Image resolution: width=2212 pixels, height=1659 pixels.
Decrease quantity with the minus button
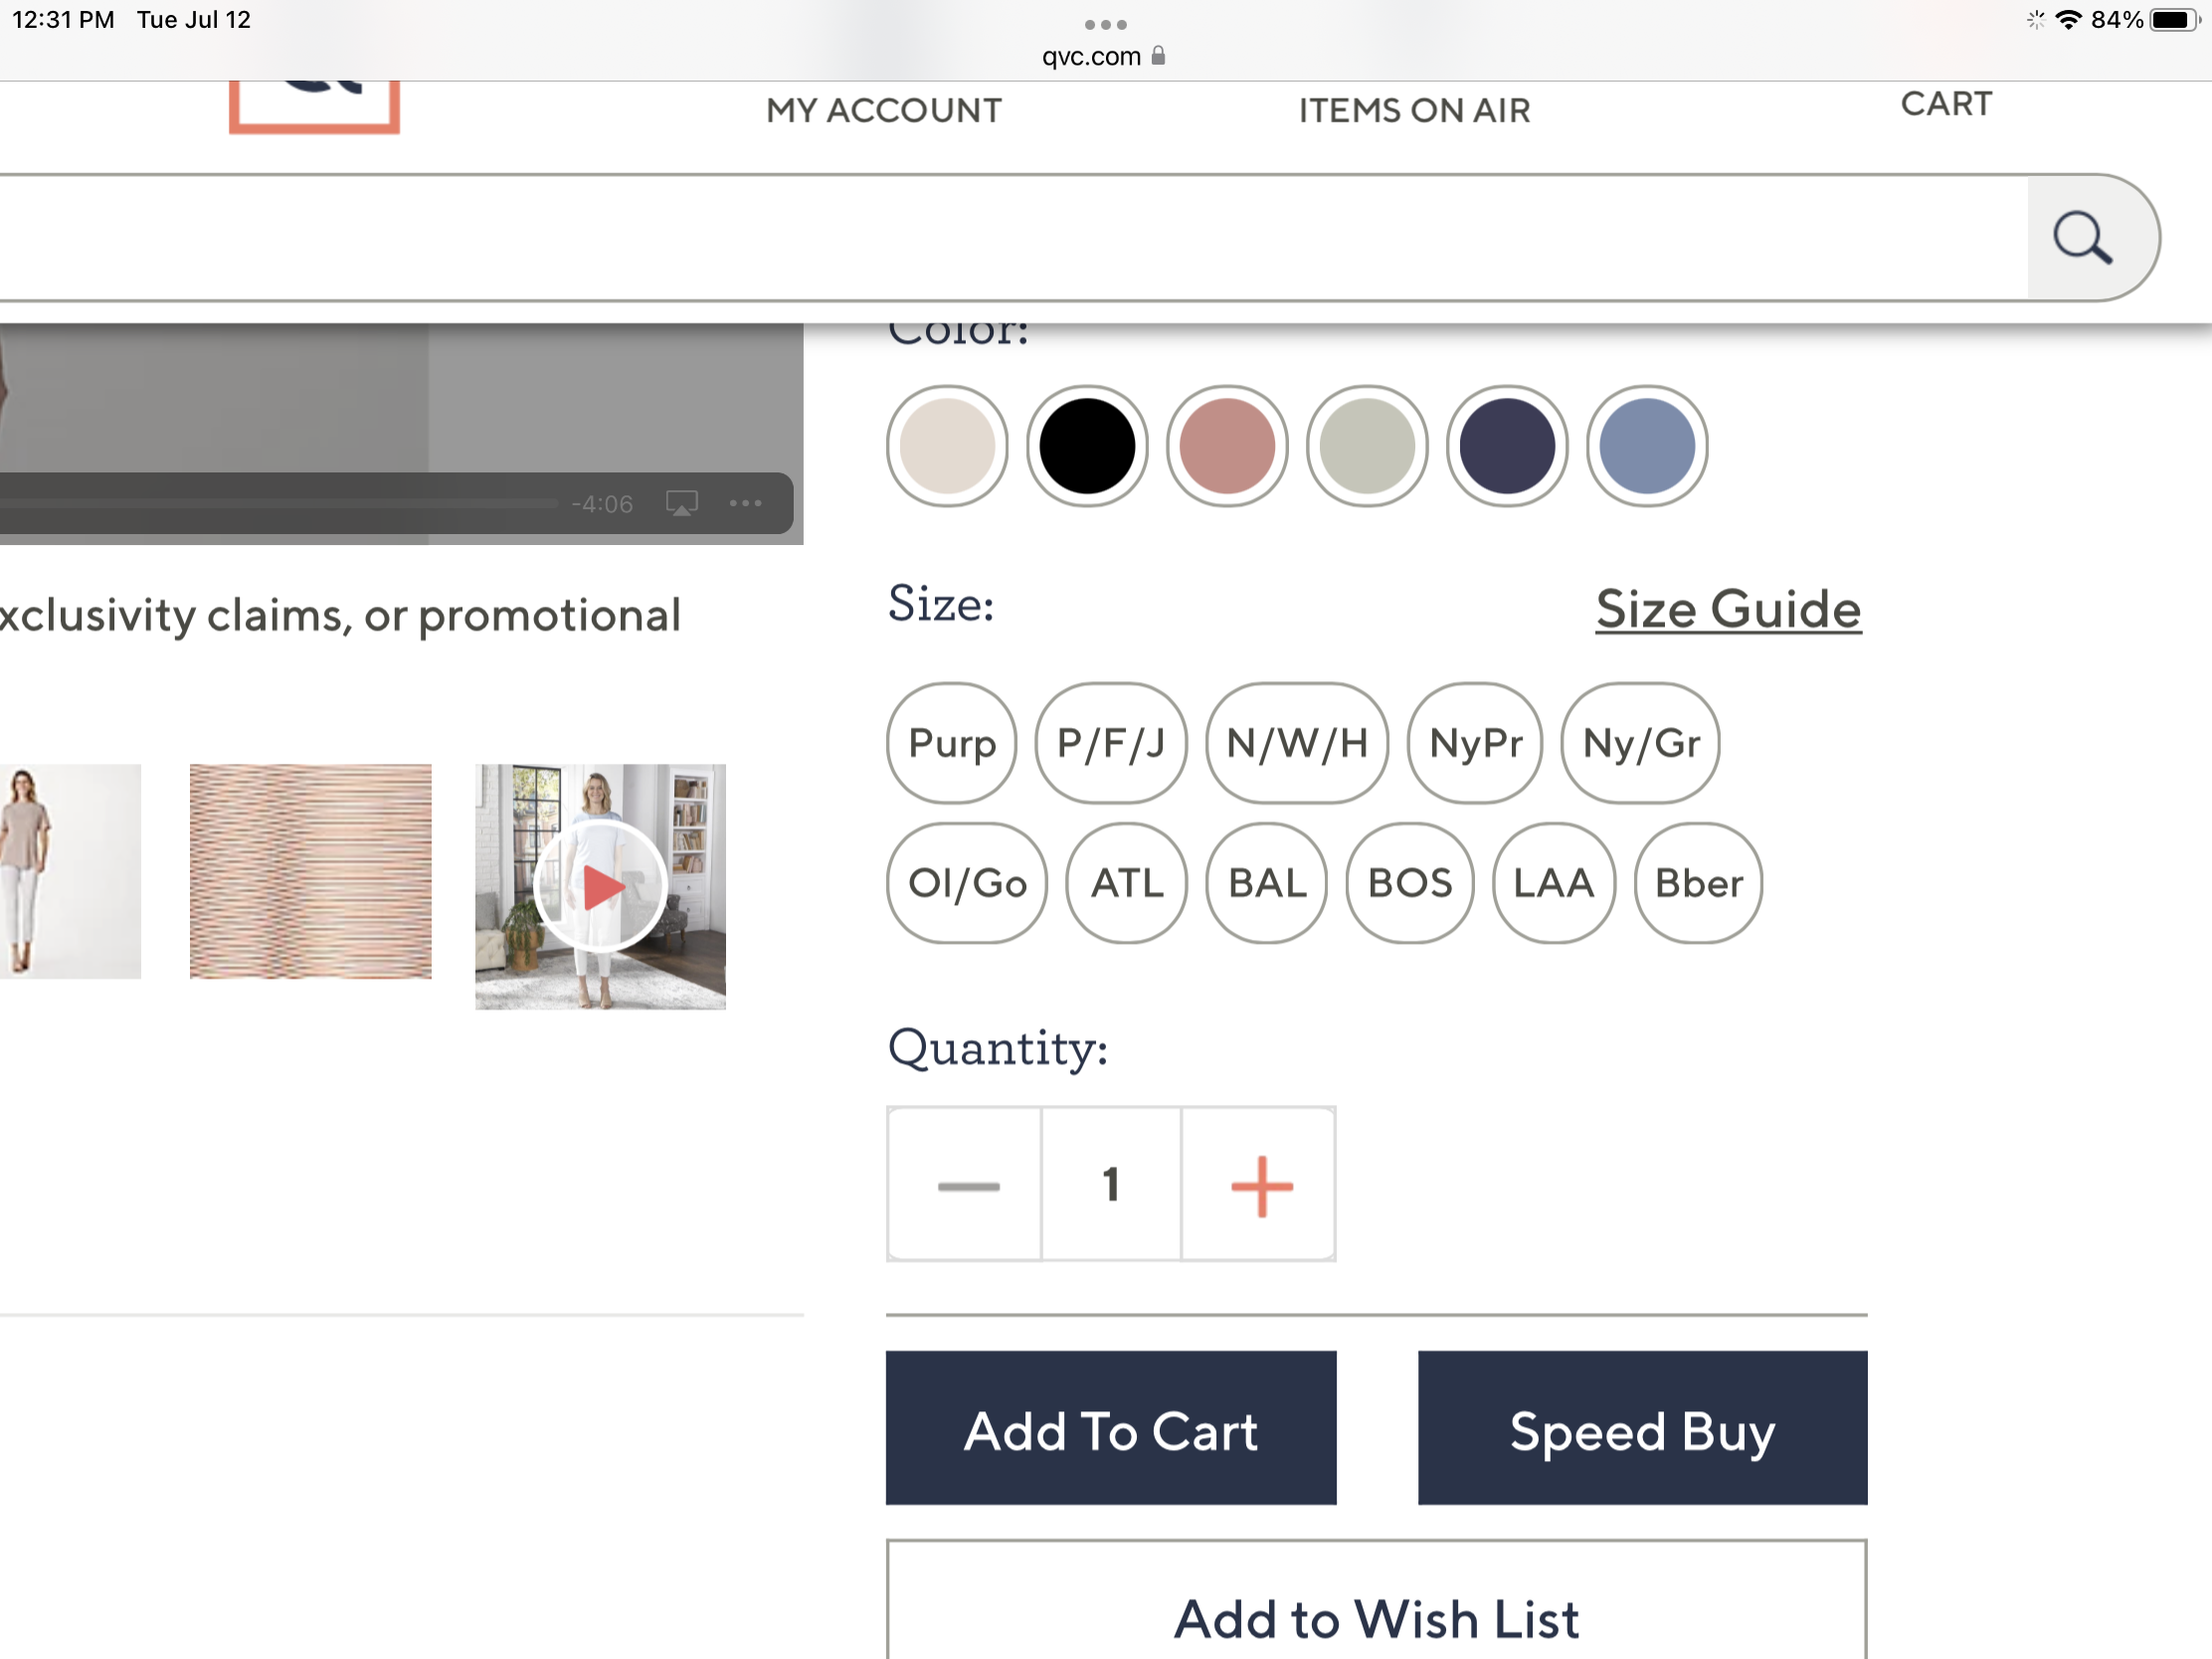click(967, 1185)
